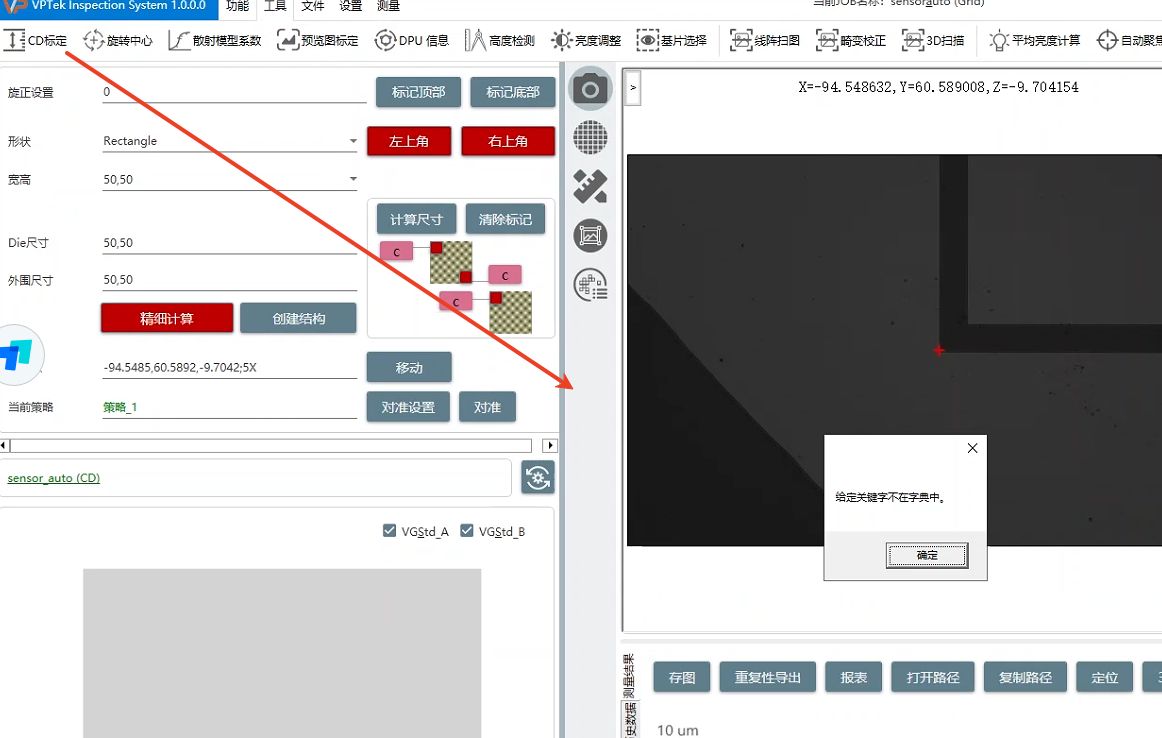Click the refresh settings icon beside sensor_auto
Viewport: 1162px width, 738px height.
point(538,478)
